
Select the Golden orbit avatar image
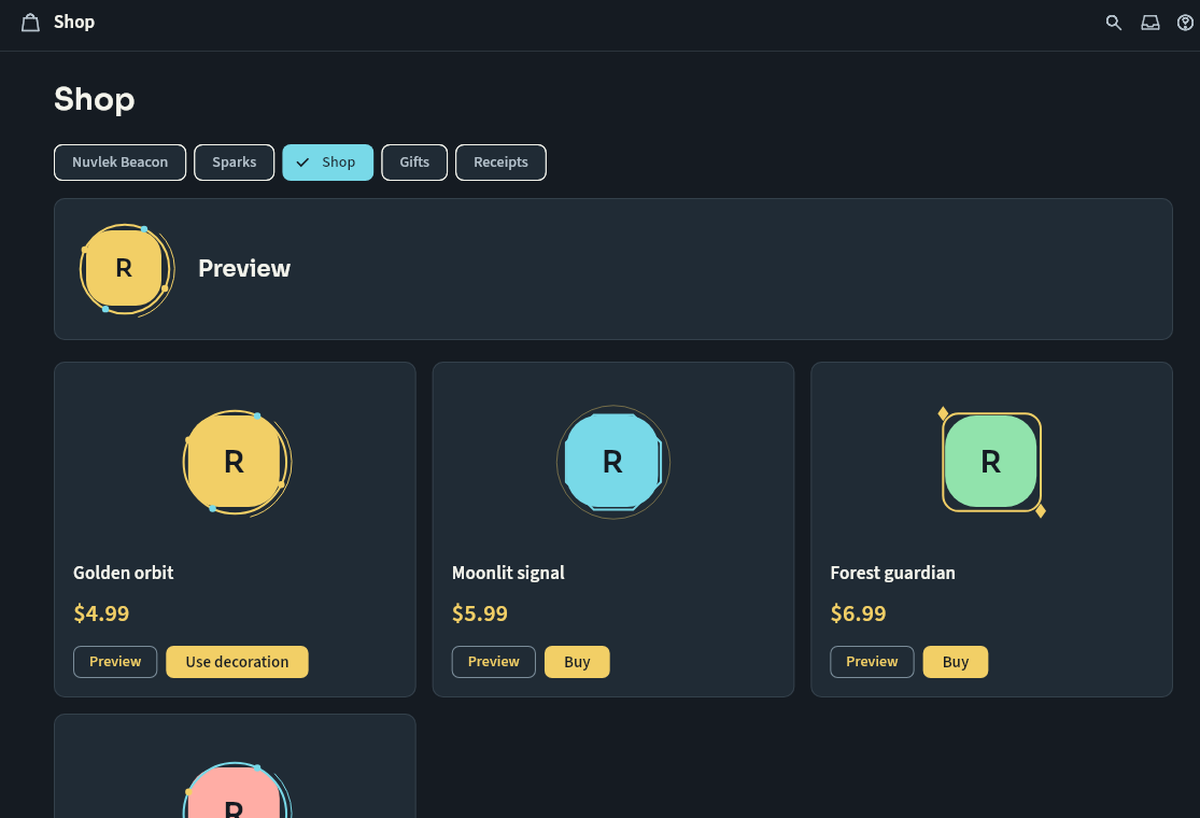pyautogui.click(x=236, y=462)
